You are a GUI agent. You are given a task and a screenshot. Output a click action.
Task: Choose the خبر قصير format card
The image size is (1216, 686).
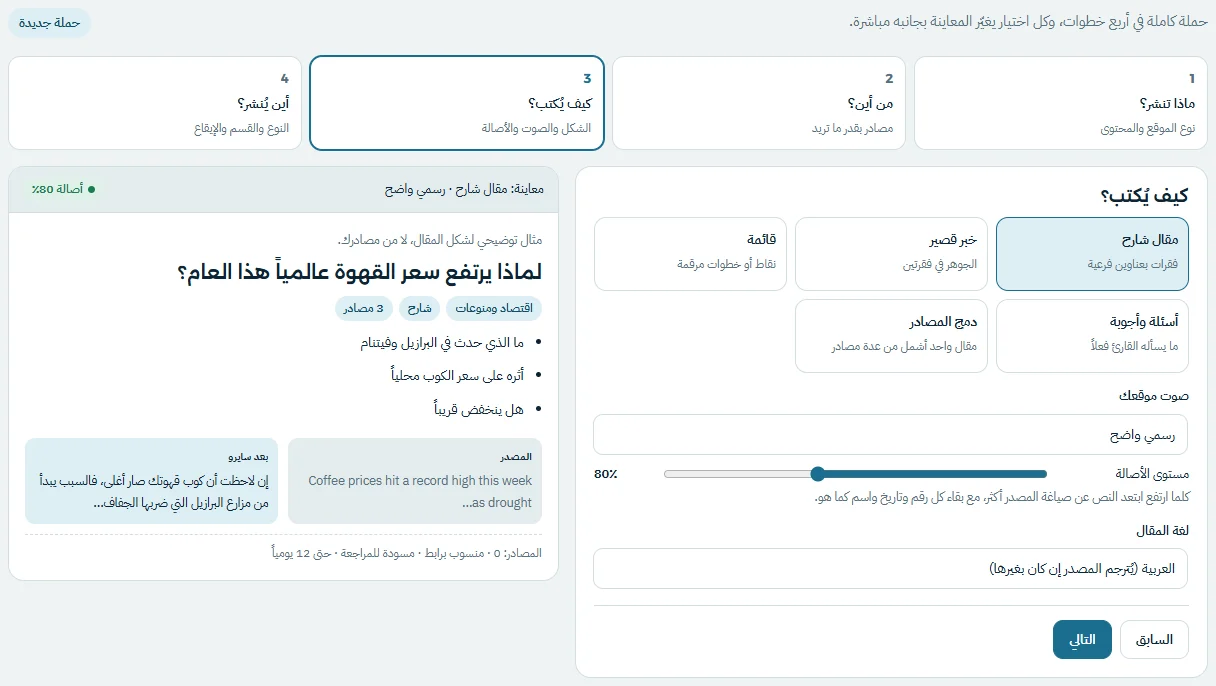click(x=892, y=254)
